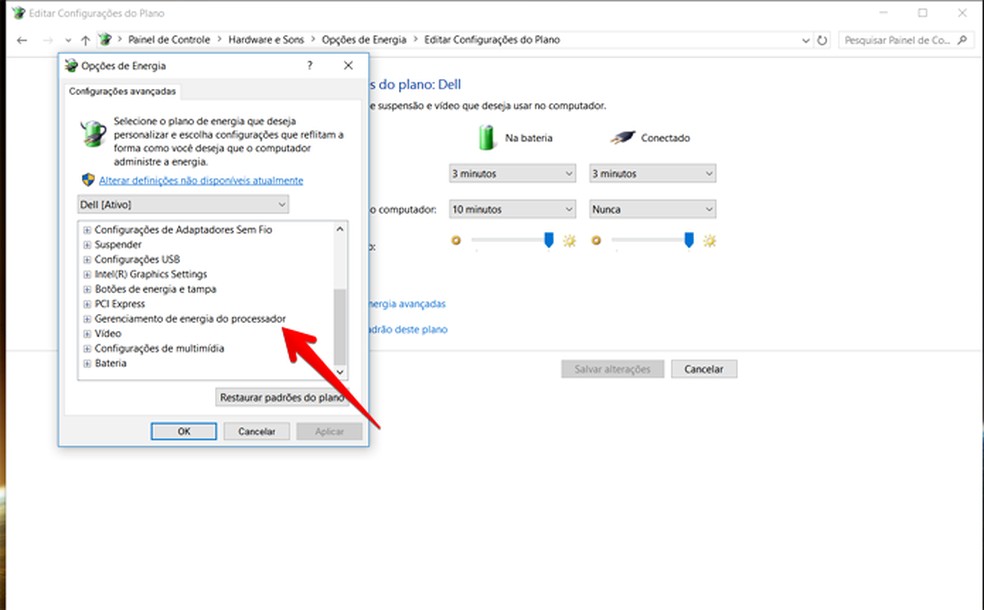This screenshot has height=610, width=984.
Task: Click the settings list scrollbar thumb
Action: pos(340,326)
